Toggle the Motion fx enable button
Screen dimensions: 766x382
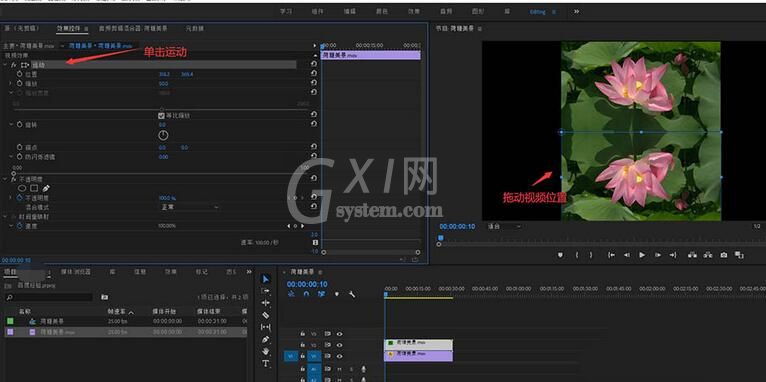(x=14, y=64)
